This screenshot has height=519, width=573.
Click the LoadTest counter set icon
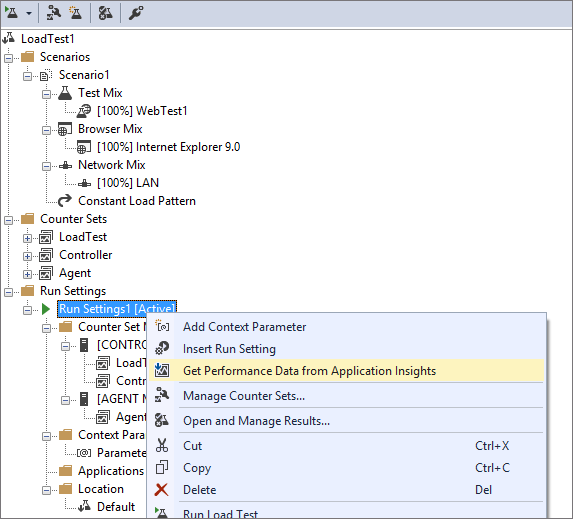click(46, 237)
